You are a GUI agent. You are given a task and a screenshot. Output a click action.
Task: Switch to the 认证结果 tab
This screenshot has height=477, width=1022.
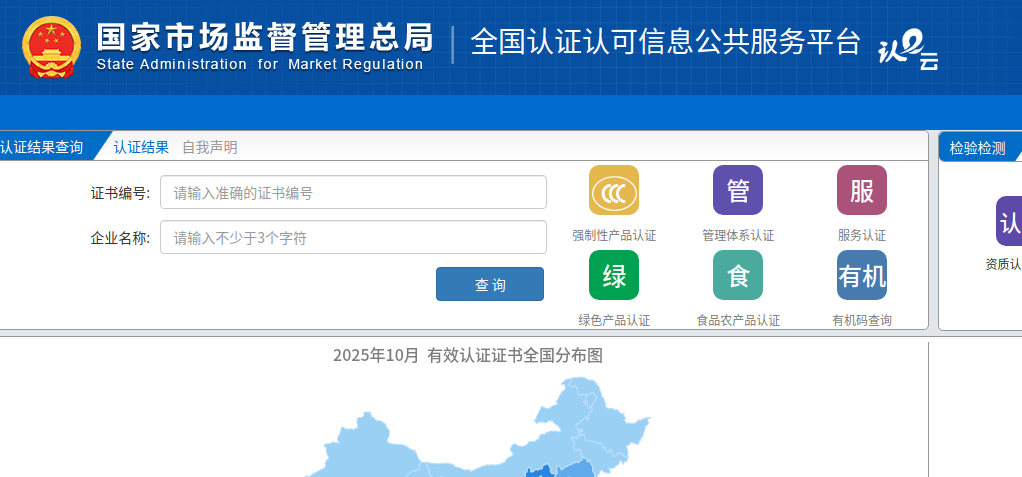[x=141, y=147]
